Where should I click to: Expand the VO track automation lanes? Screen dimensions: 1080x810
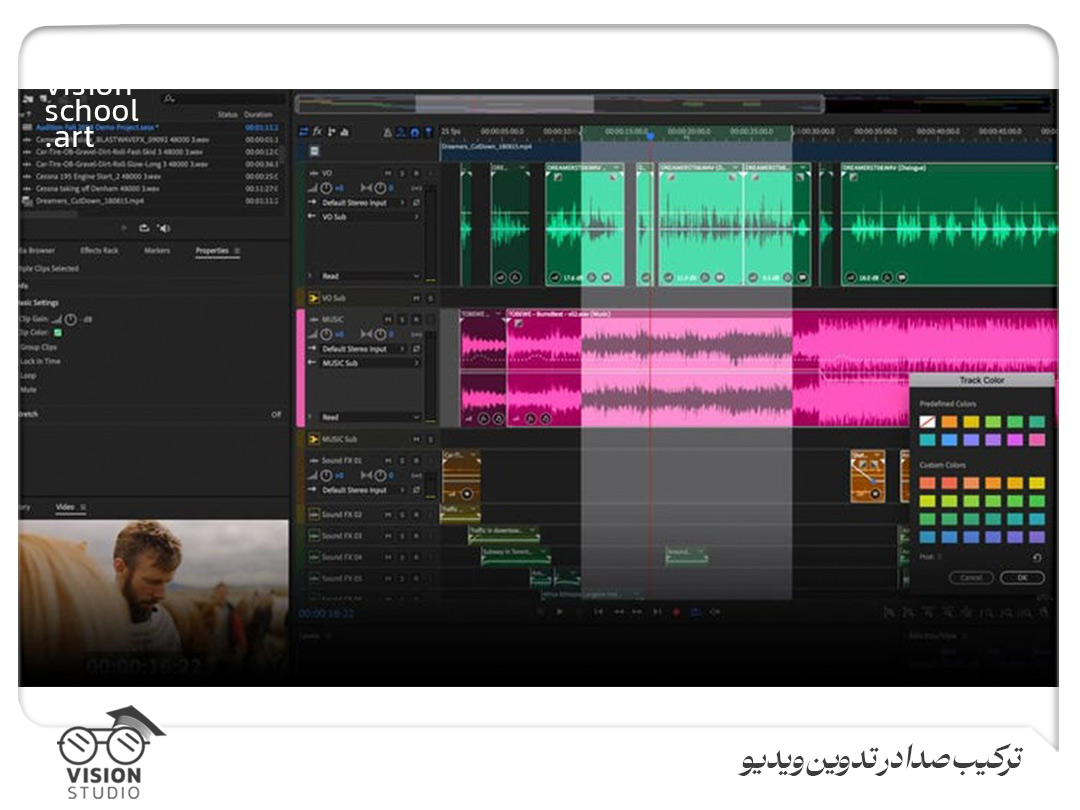coord(311,276)
